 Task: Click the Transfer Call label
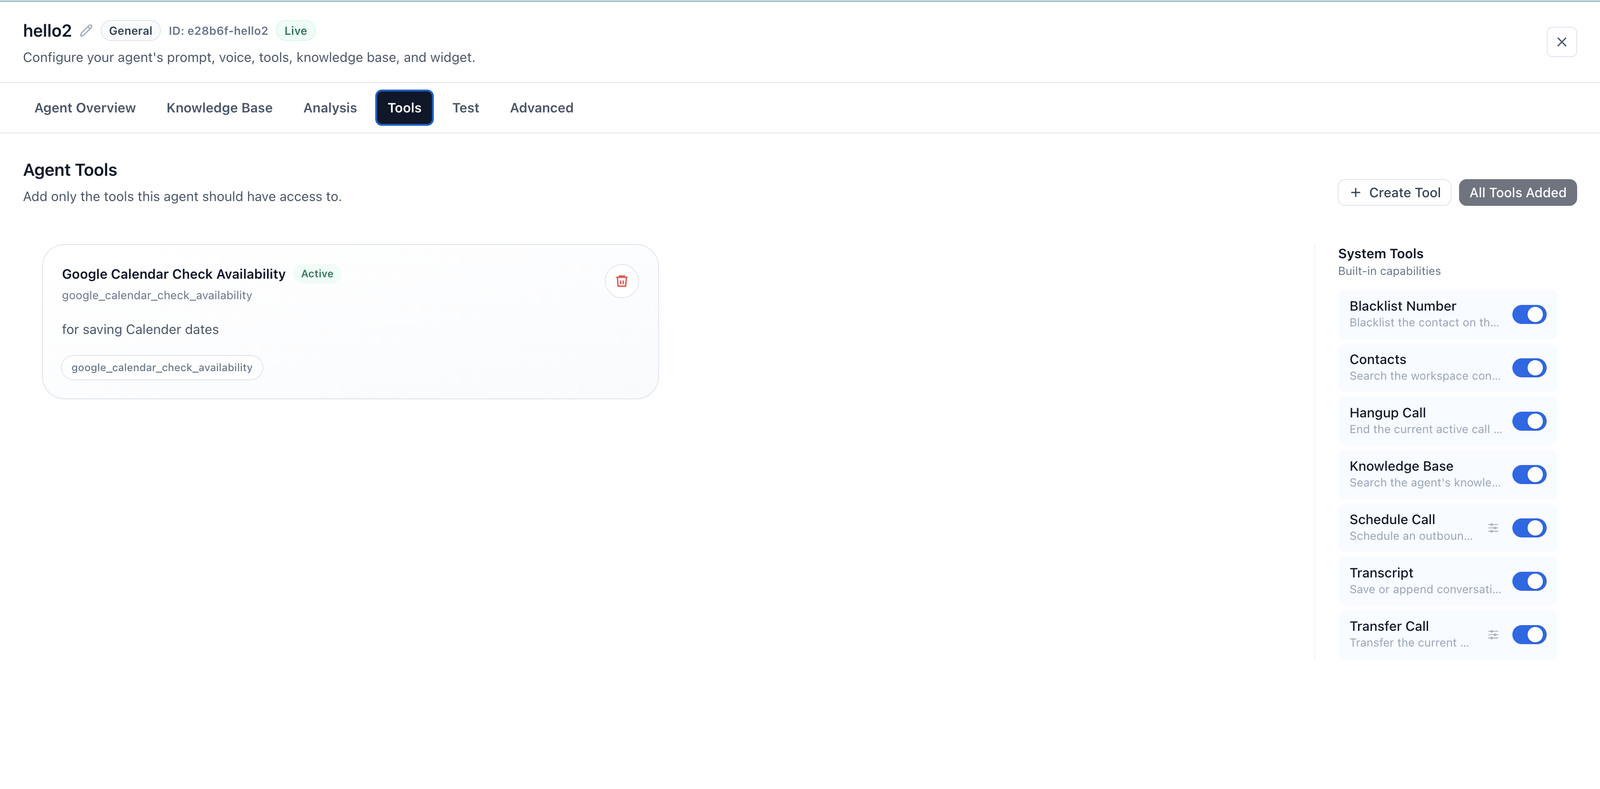click(x=1389, y=627)
